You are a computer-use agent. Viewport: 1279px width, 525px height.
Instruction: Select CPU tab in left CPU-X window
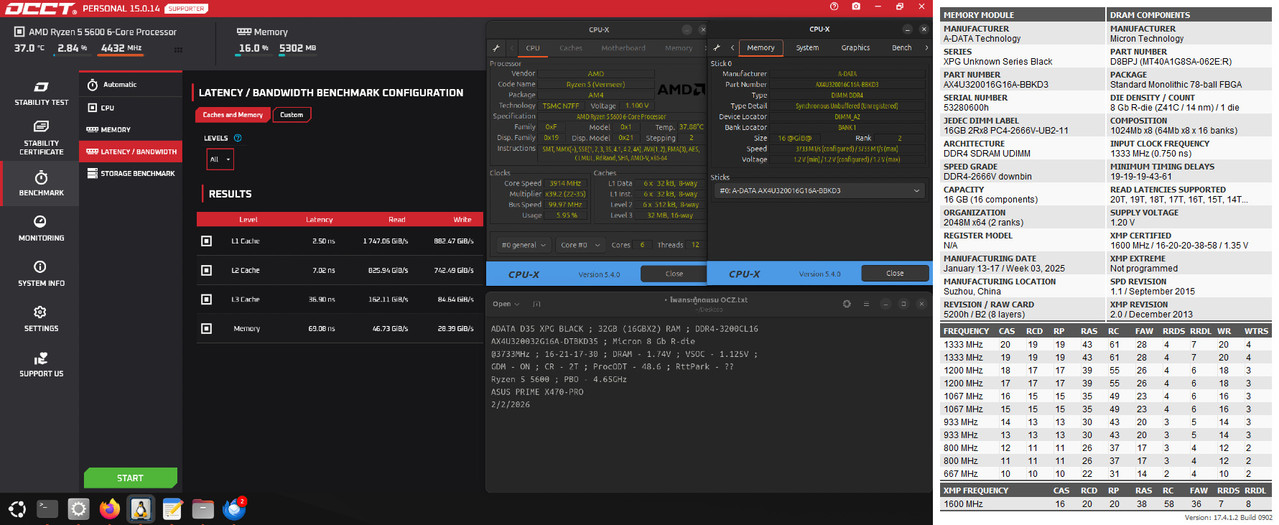click(533, 48)
